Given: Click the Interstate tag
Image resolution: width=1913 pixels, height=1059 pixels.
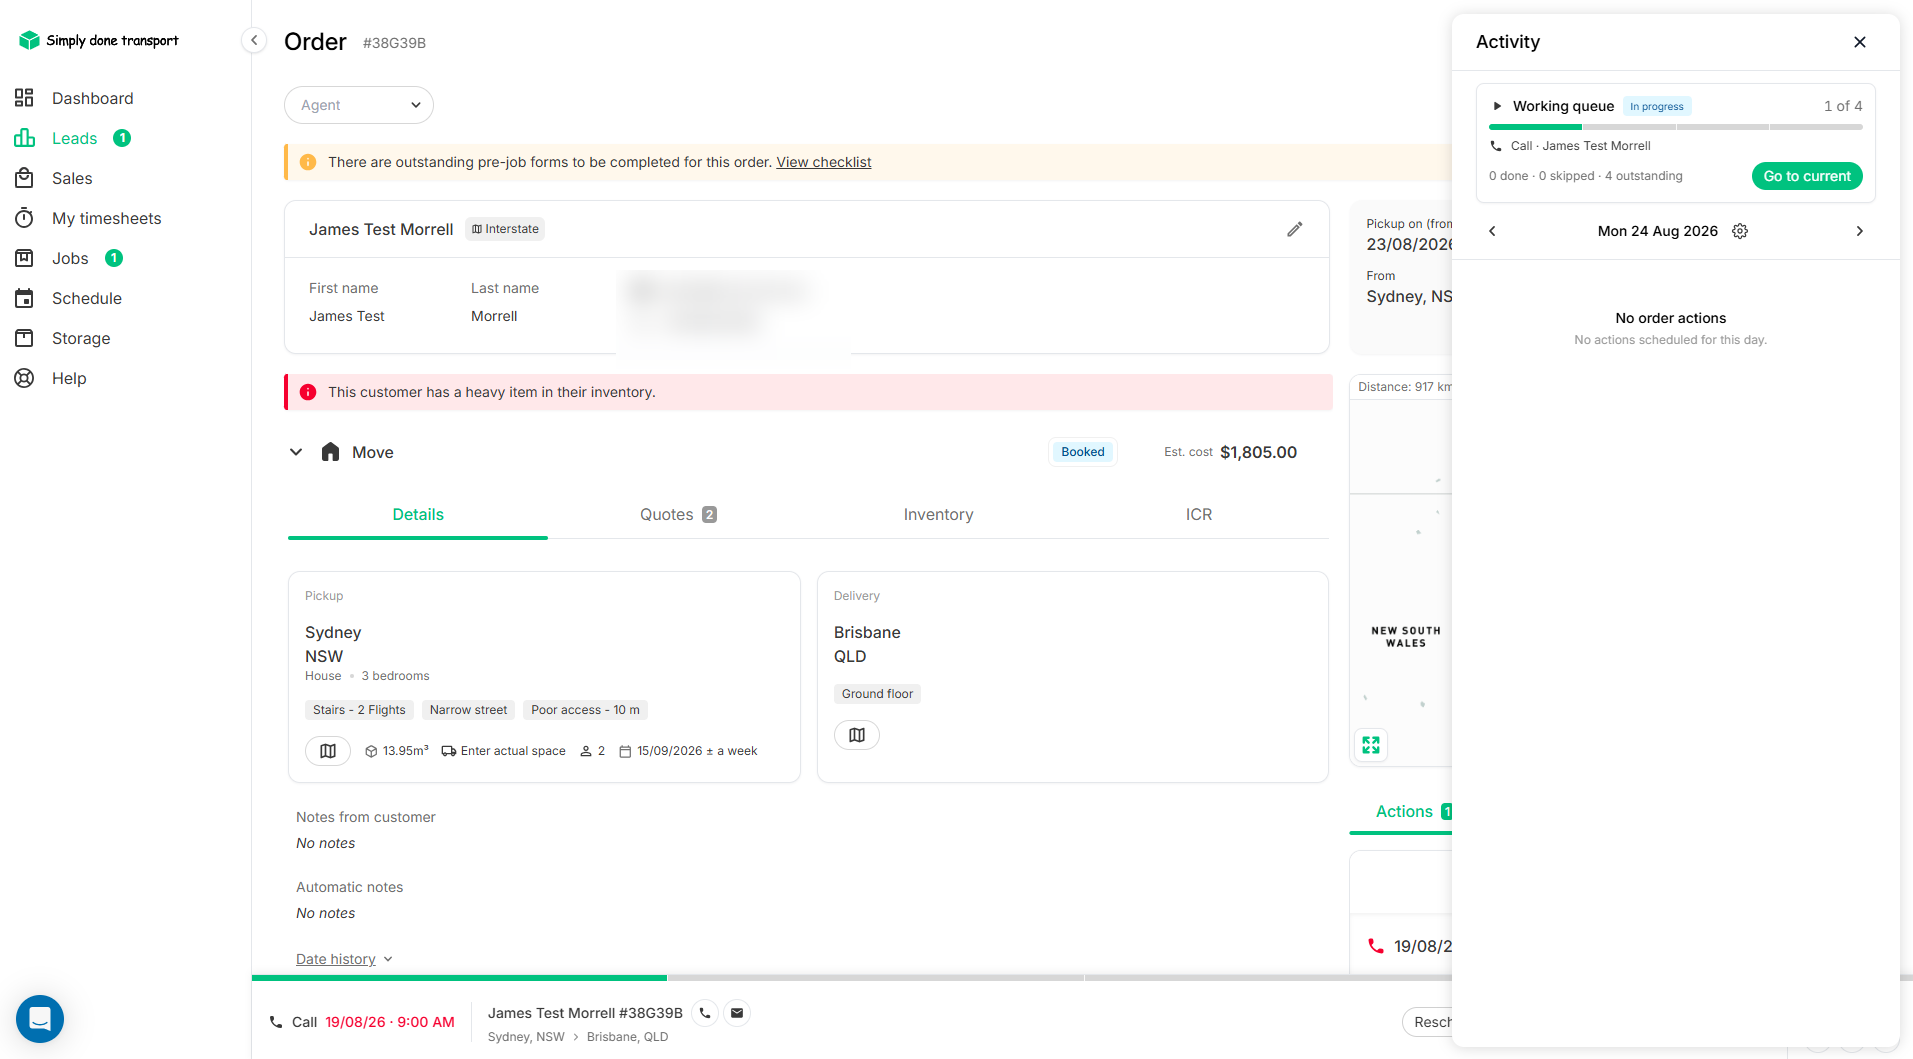Looking at the screenshot, I should click(505, 229).
